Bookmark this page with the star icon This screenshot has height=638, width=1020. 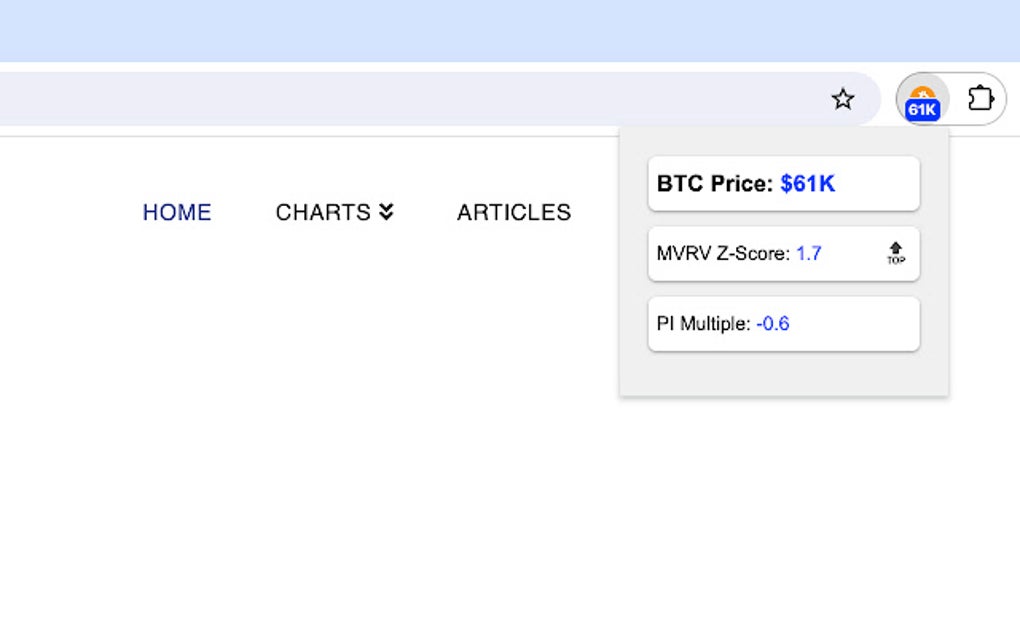[843, 99]
